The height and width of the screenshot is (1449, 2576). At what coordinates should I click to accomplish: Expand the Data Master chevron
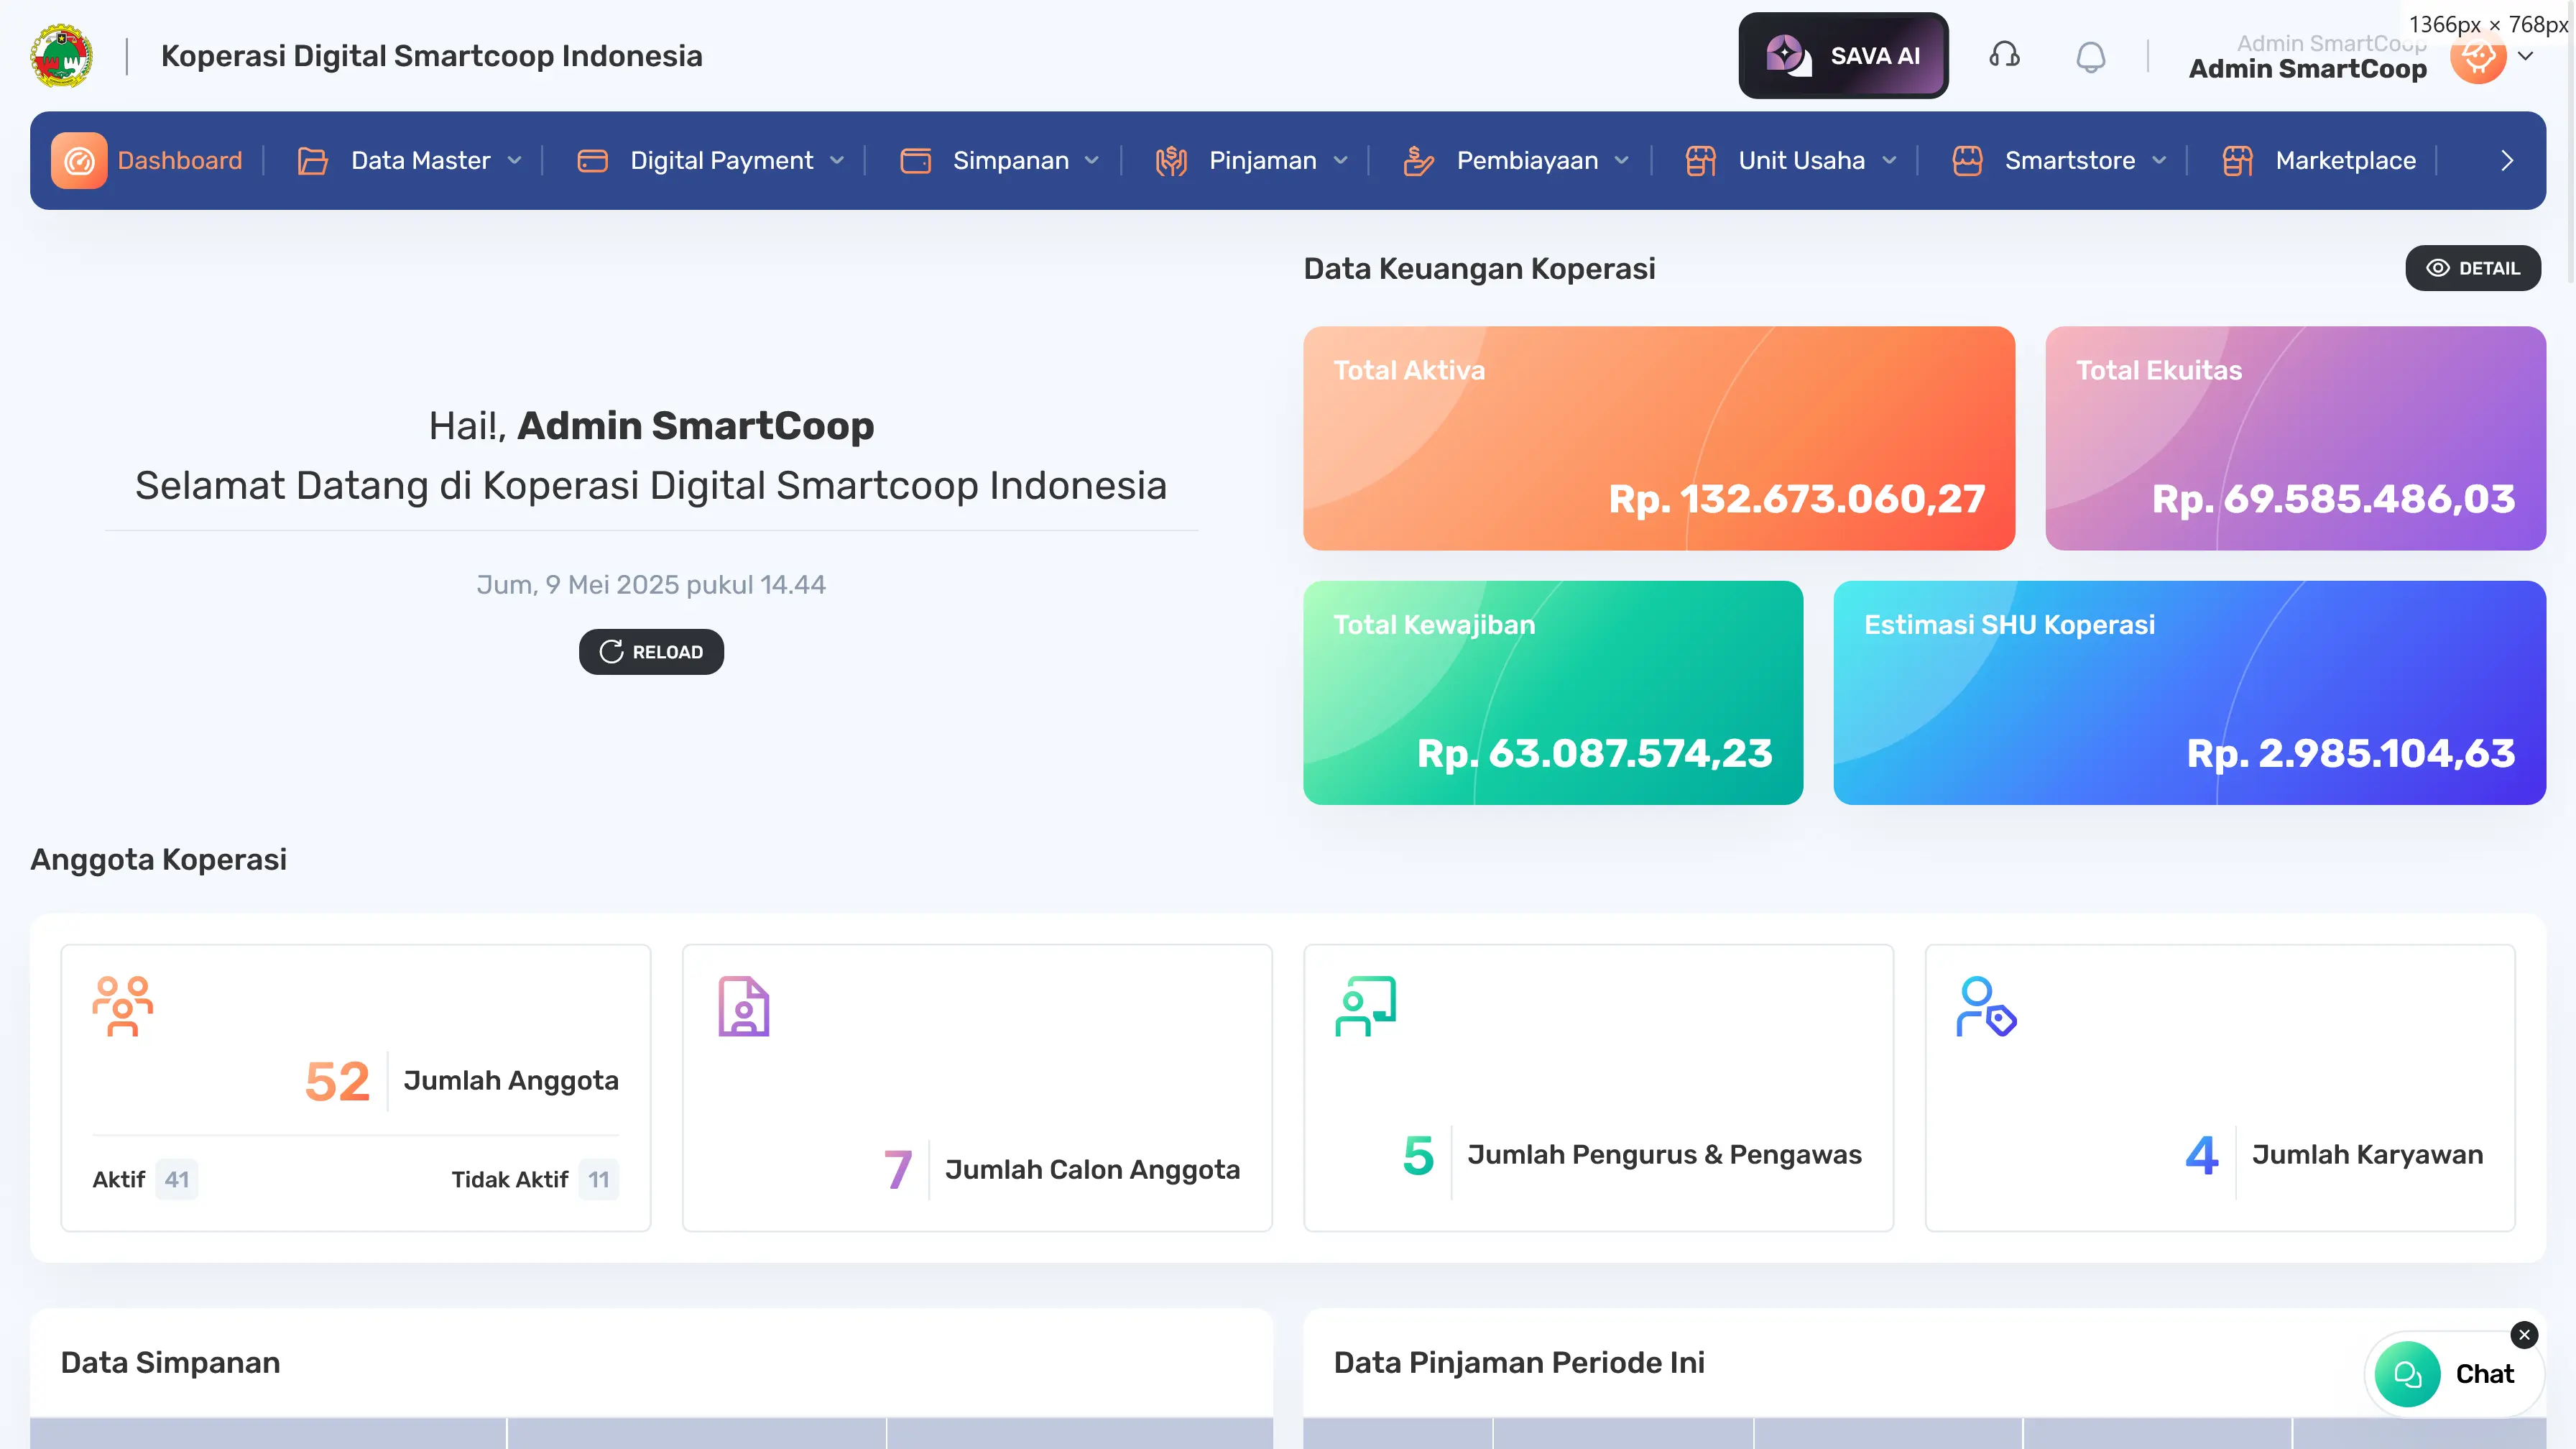point(514,160)
